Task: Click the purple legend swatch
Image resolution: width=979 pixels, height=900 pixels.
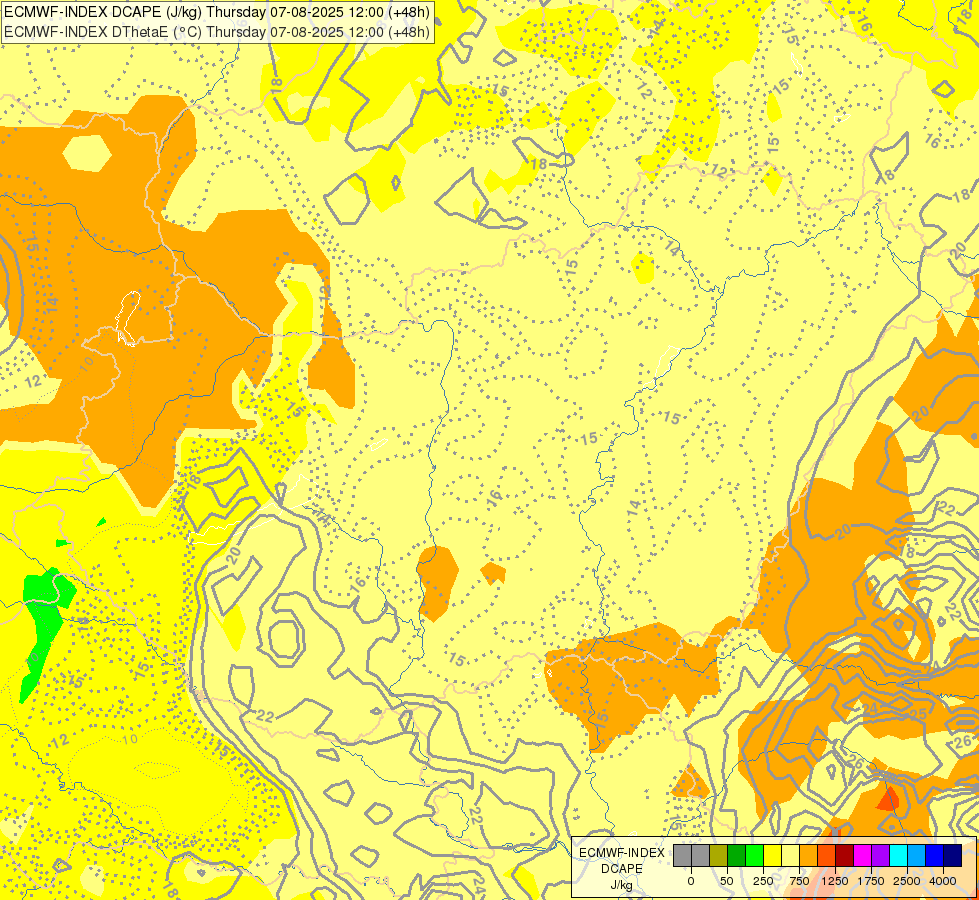Action: (880, 856)
